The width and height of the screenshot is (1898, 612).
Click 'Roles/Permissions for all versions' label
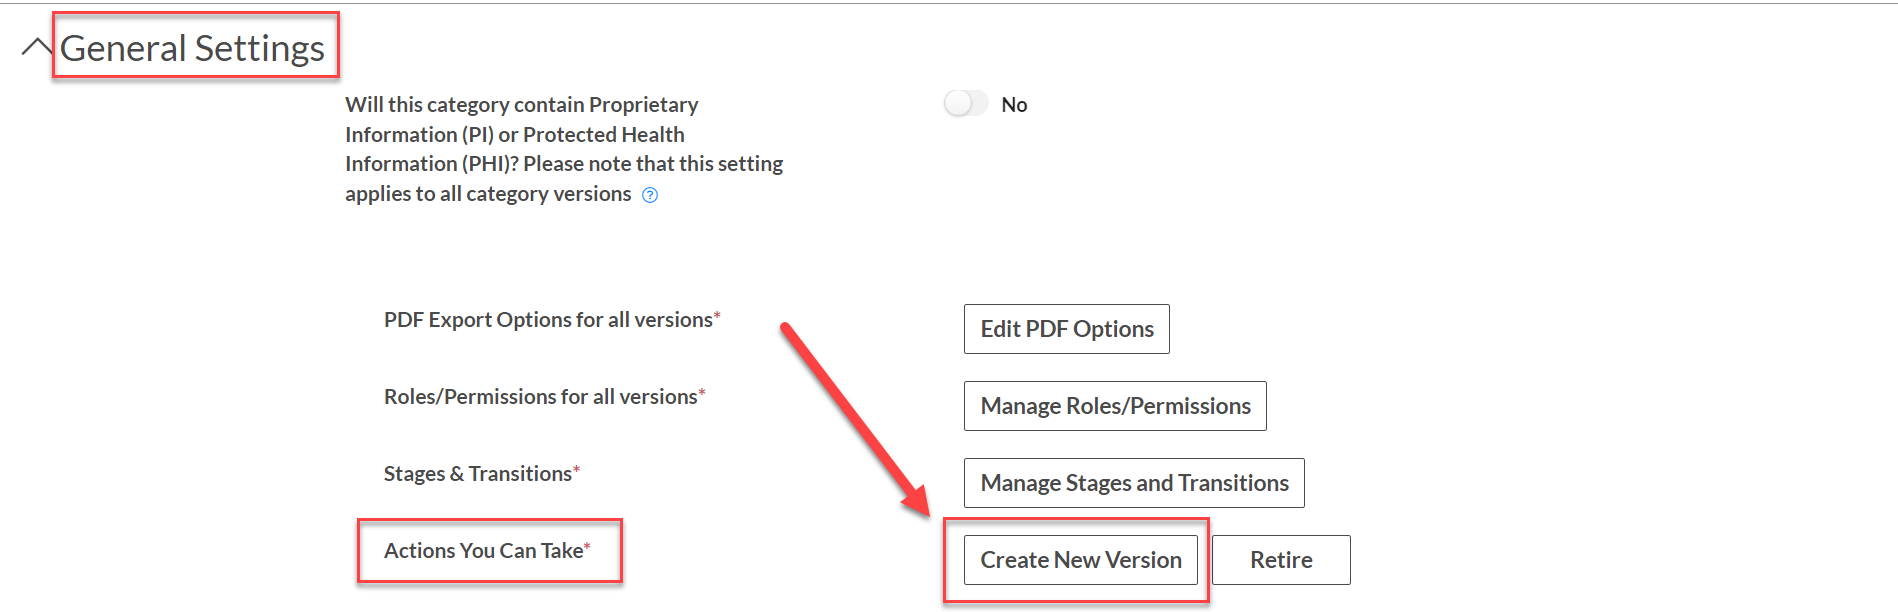point(540,397)
